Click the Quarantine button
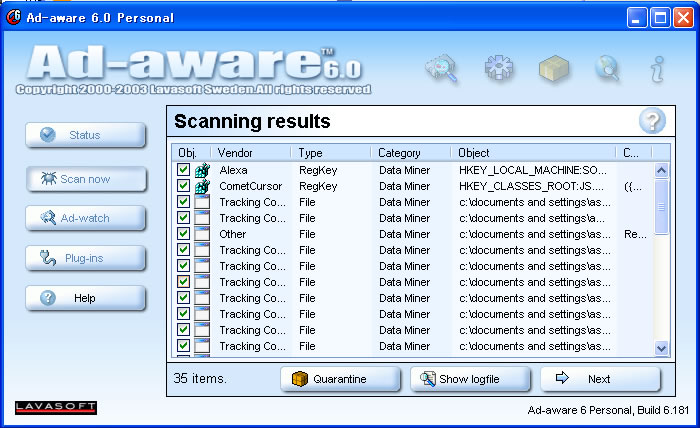Screen dimensions: 700x428 [x=340, y=379]
